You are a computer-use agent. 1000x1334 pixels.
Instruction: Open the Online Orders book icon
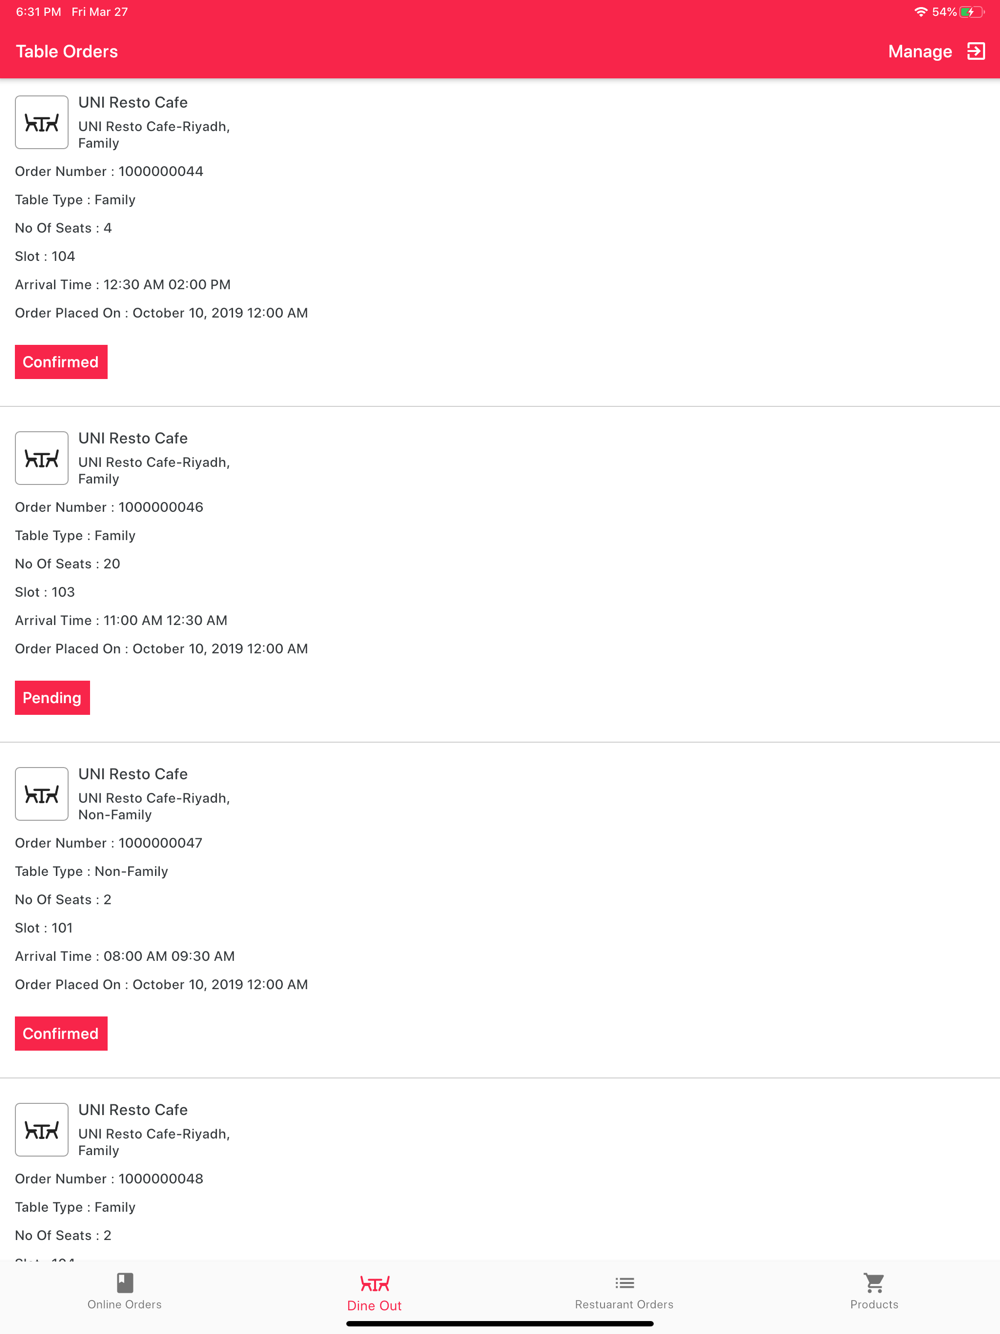pyautogui.click(x=125, y=1282)
